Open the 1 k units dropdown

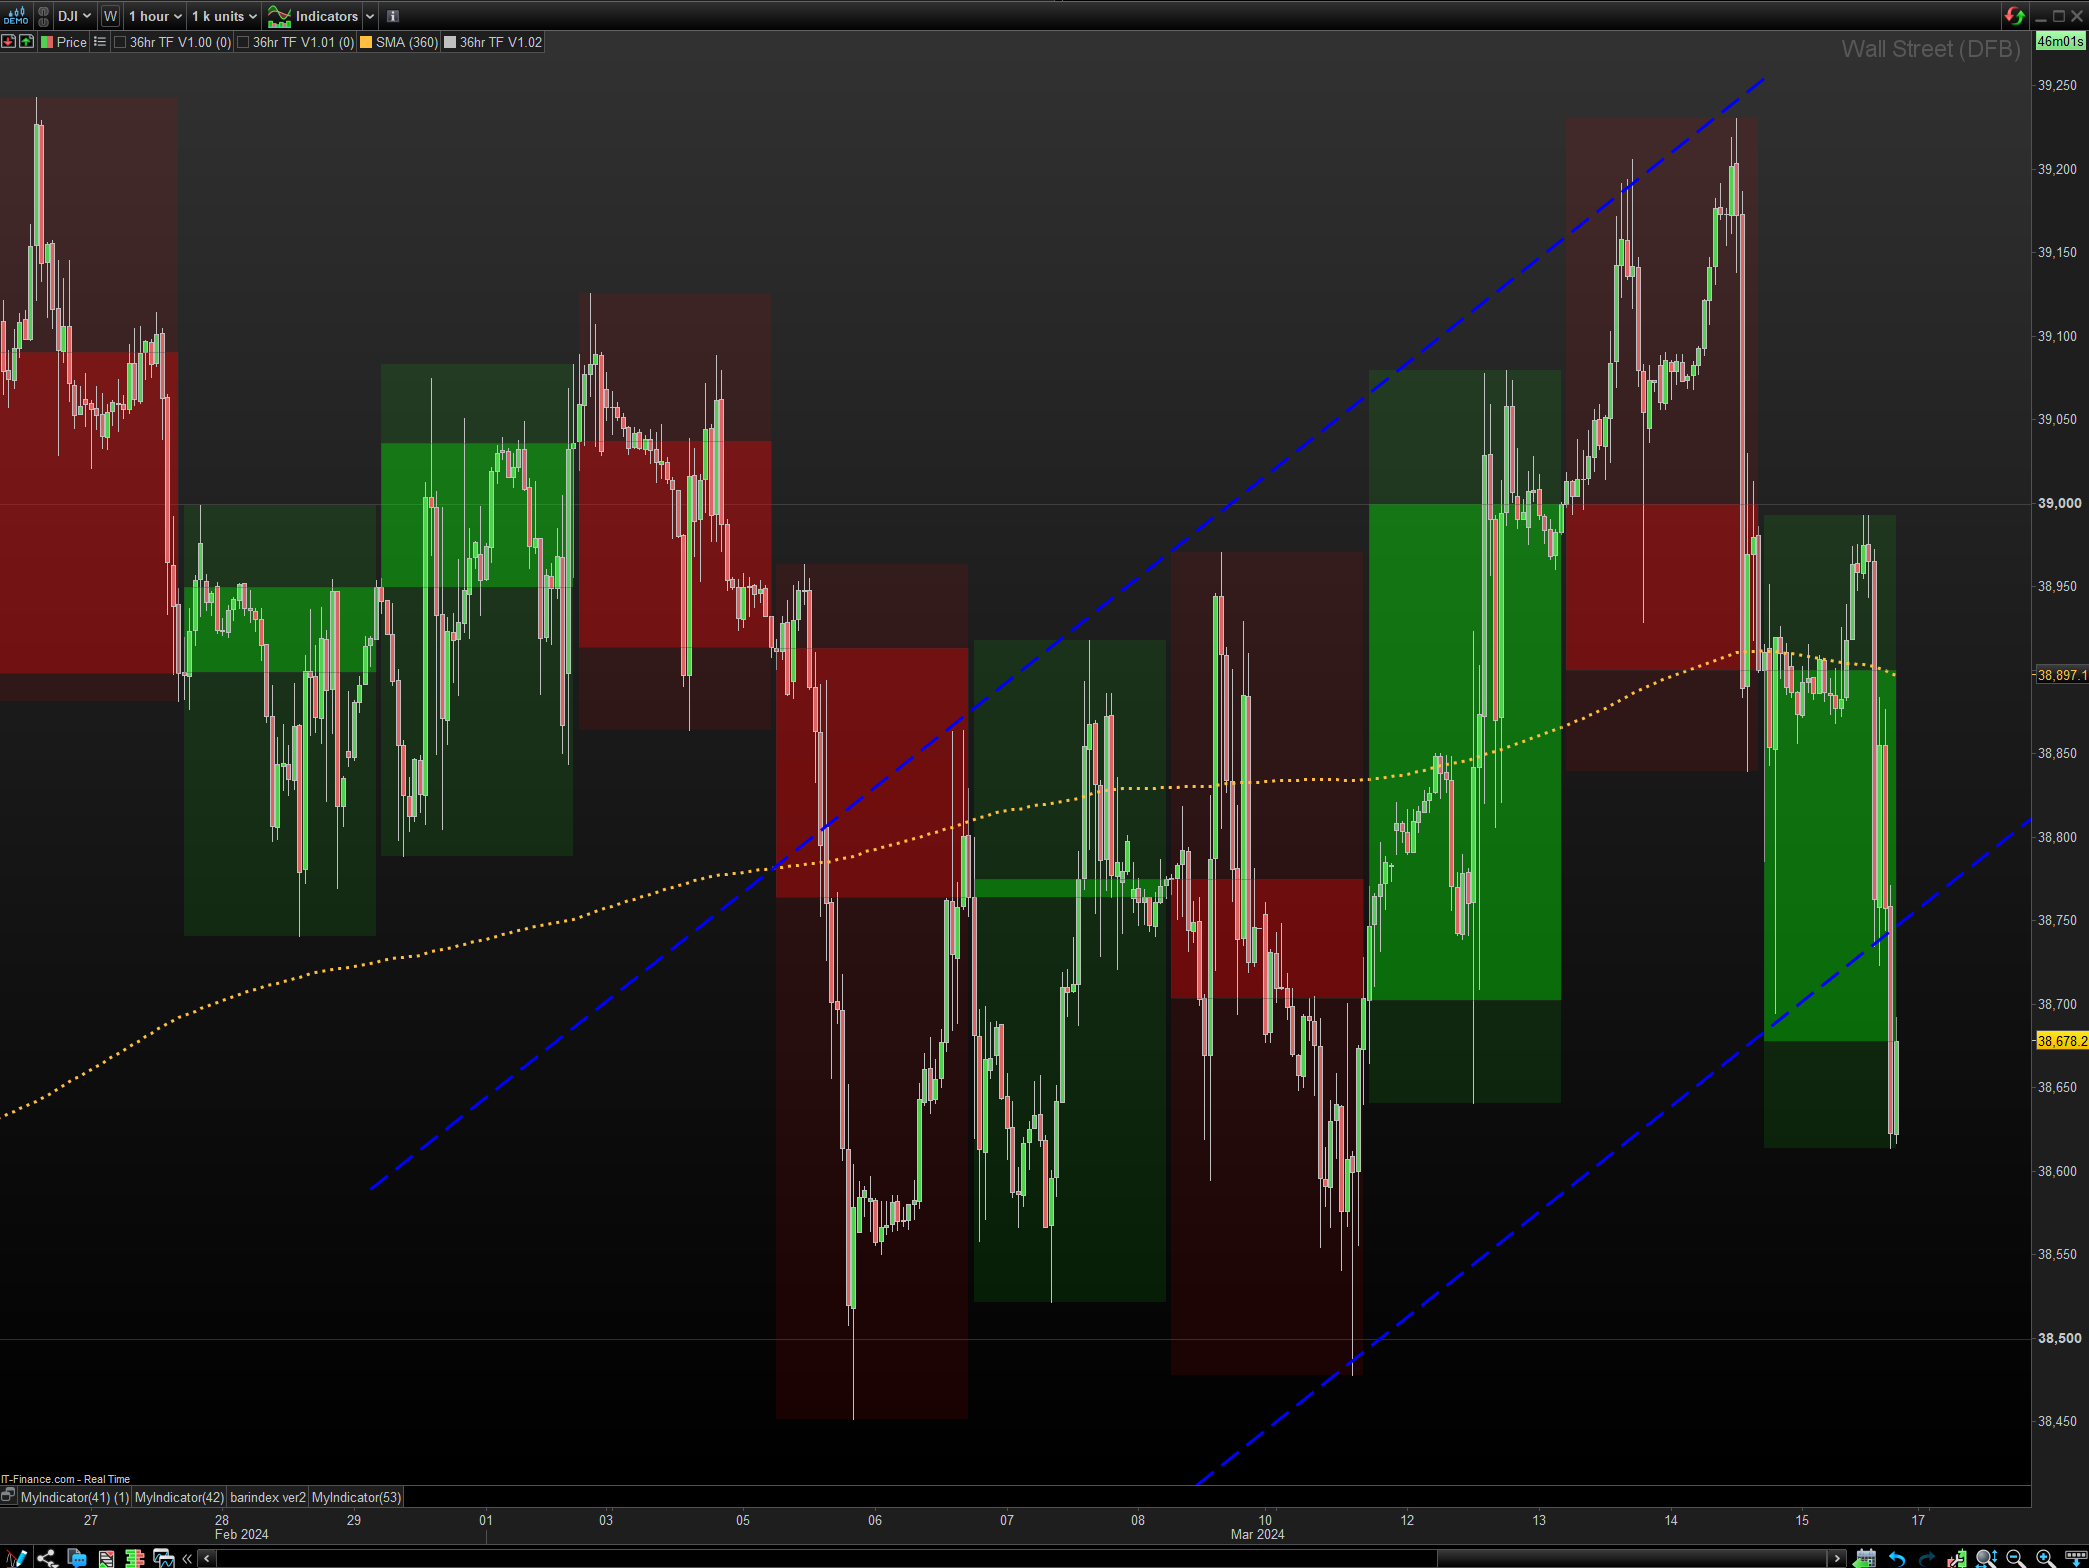(224, 16)
